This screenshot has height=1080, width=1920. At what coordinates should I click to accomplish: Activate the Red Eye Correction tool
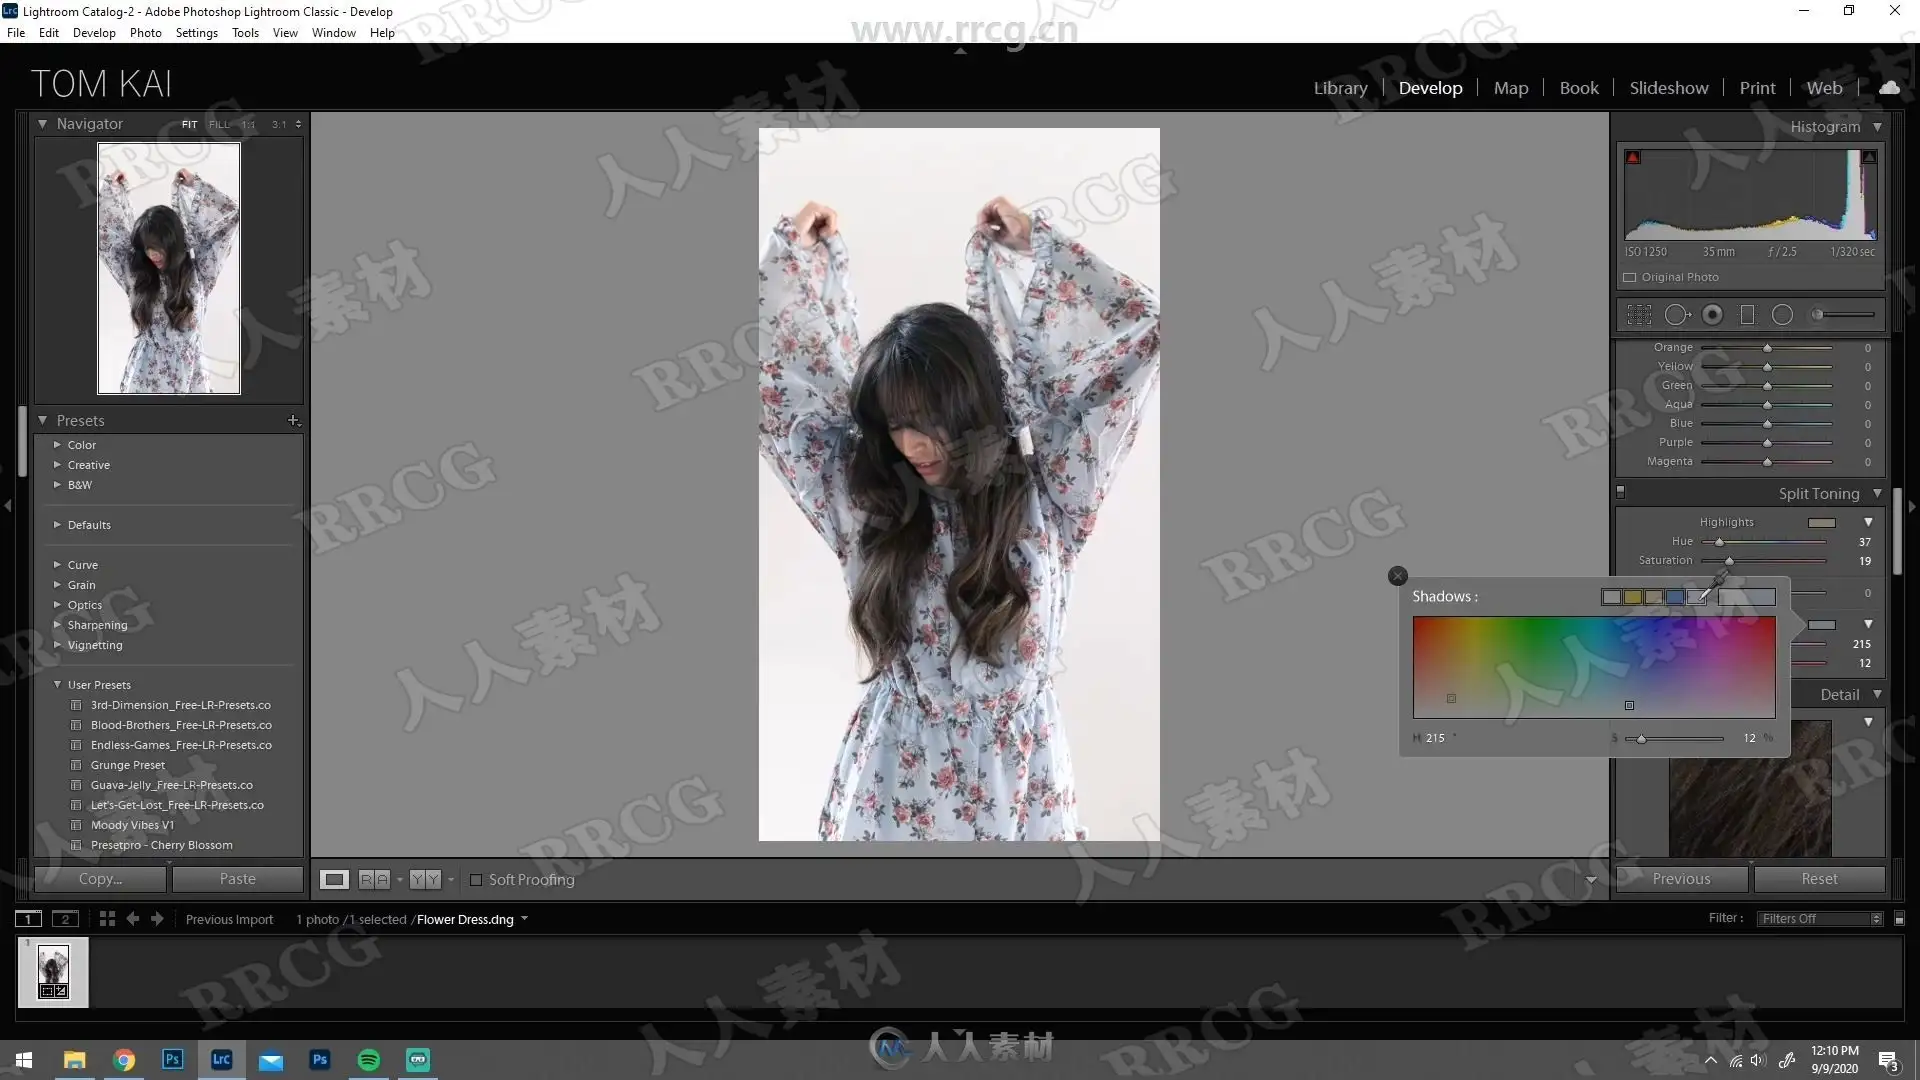click(1713, 315)
